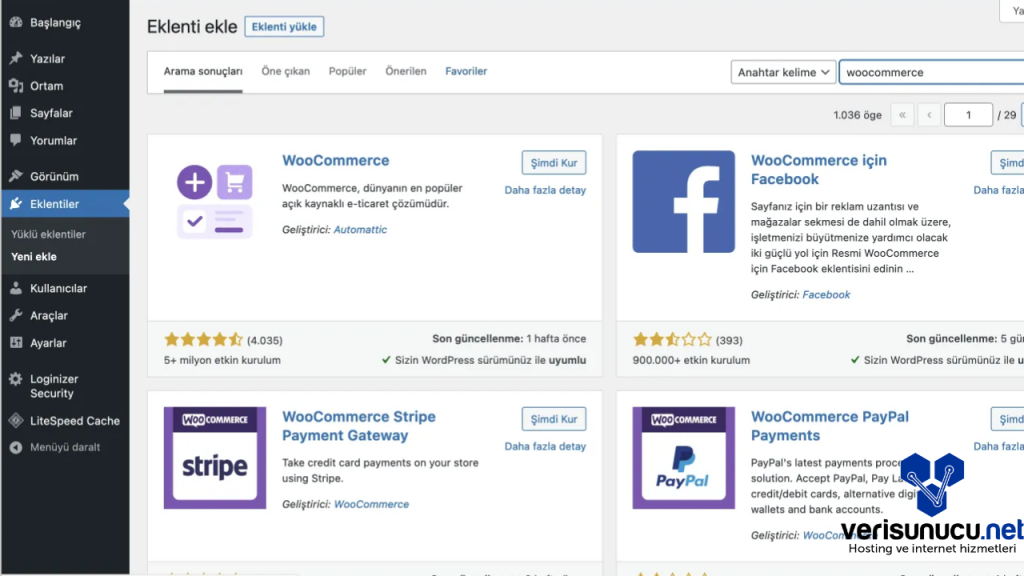
Task: Switch to the Öne çıkan tab
Action: [x=285, y=71]
